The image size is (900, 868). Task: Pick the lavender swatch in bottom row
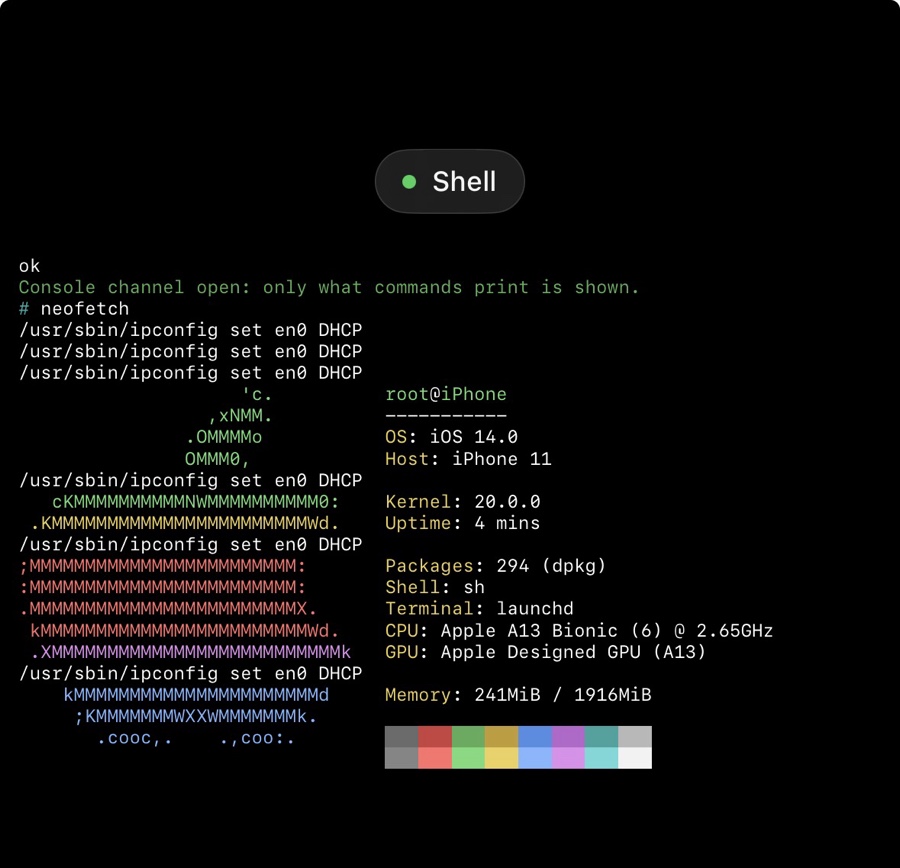(568, 758)
